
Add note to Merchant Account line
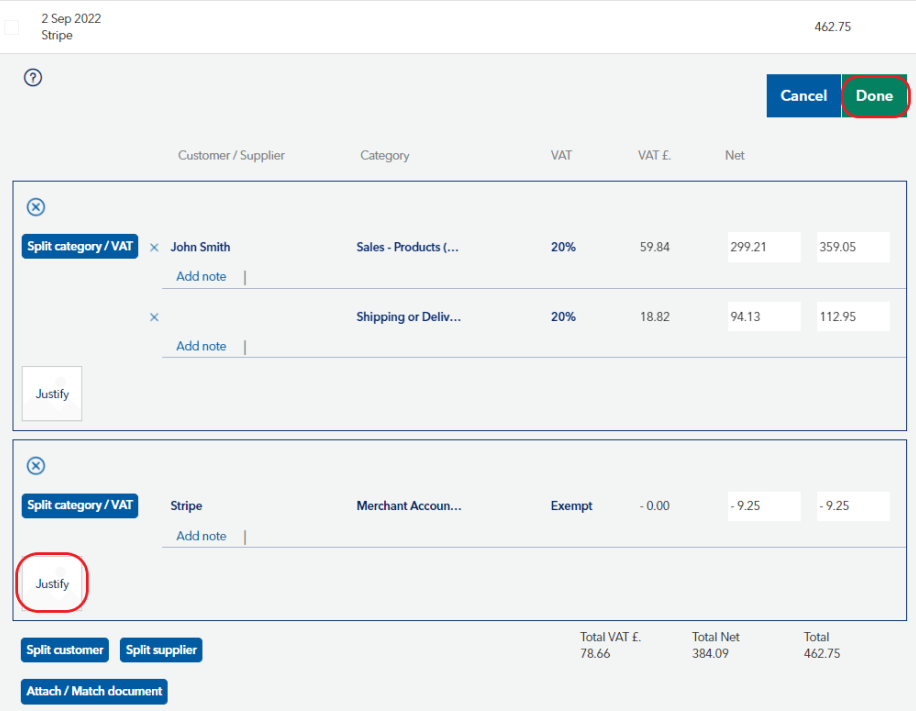tap(202, 536)
